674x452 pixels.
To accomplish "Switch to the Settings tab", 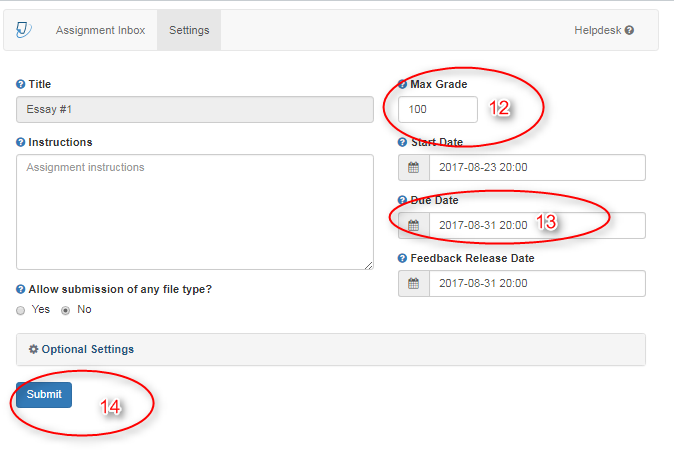I will coord(189,30).
